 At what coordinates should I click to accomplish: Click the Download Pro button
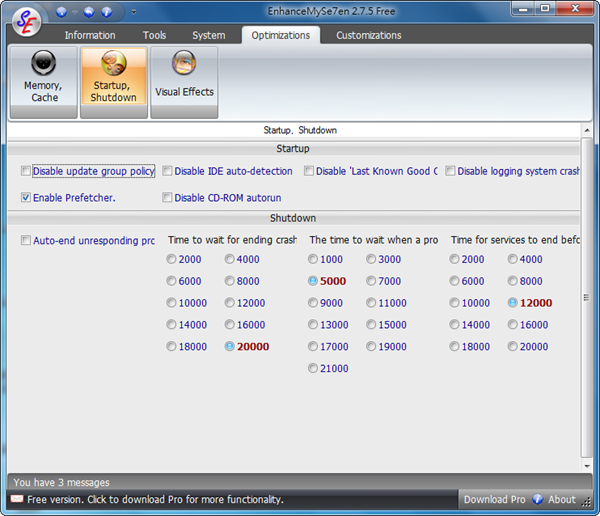[x=494, y=499]
